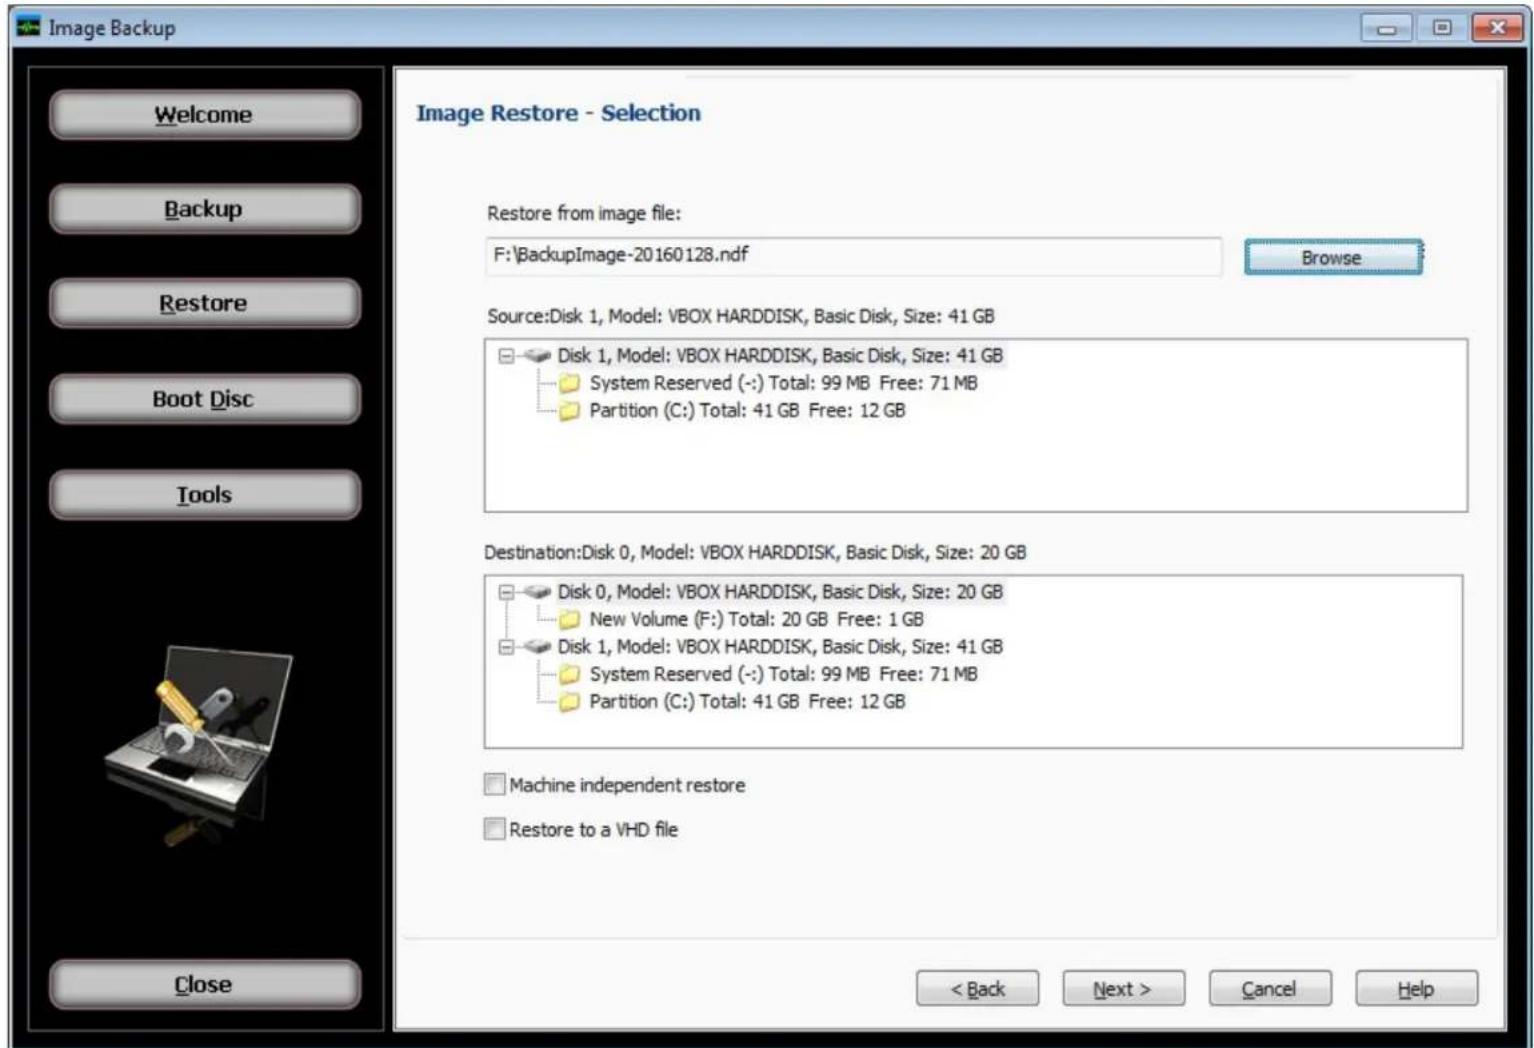Proceed with the Next > button
1534x1048 pixels.
(x=1123, y=989)
